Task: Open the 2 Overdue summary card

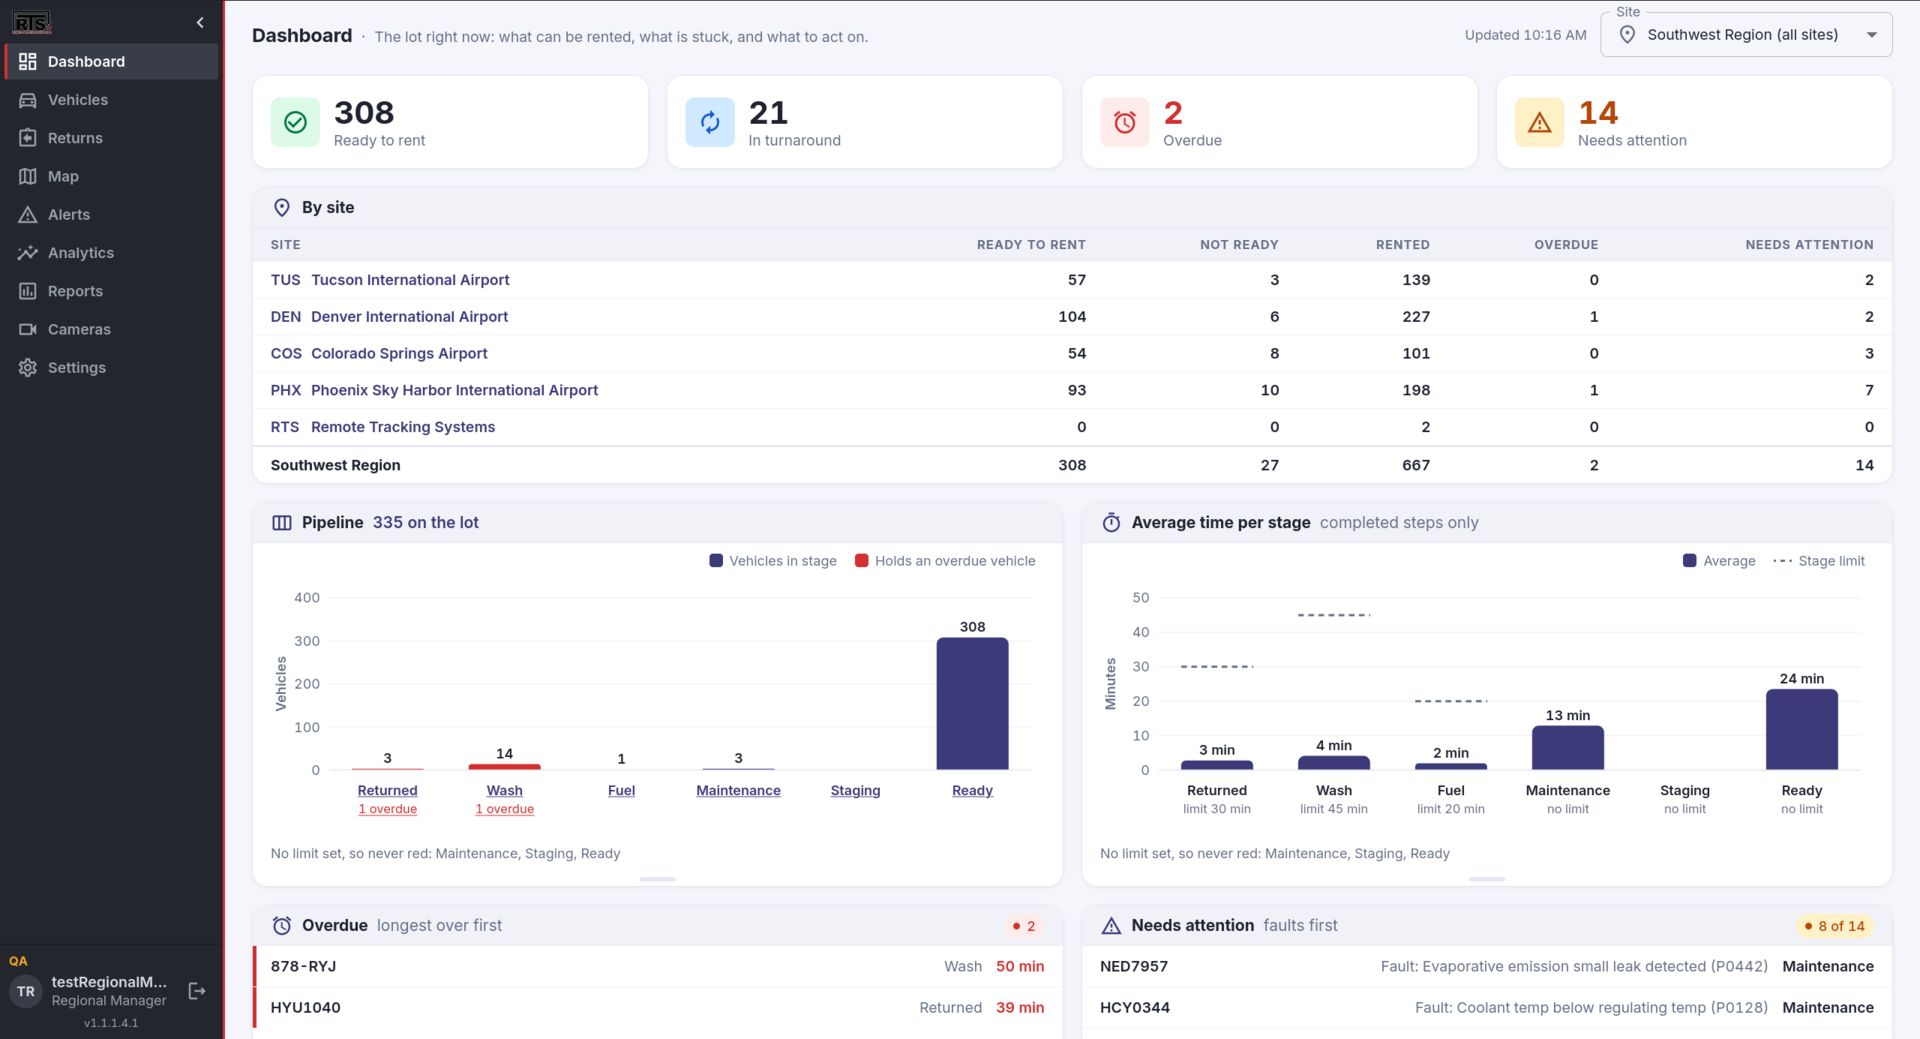Action: pos(1280,122)
